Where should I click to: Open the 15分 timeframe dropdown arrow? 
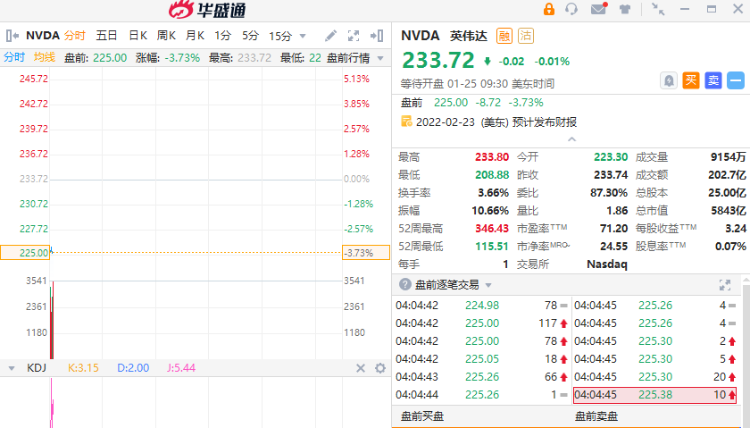pyautogui.click(x=301, y=36)
